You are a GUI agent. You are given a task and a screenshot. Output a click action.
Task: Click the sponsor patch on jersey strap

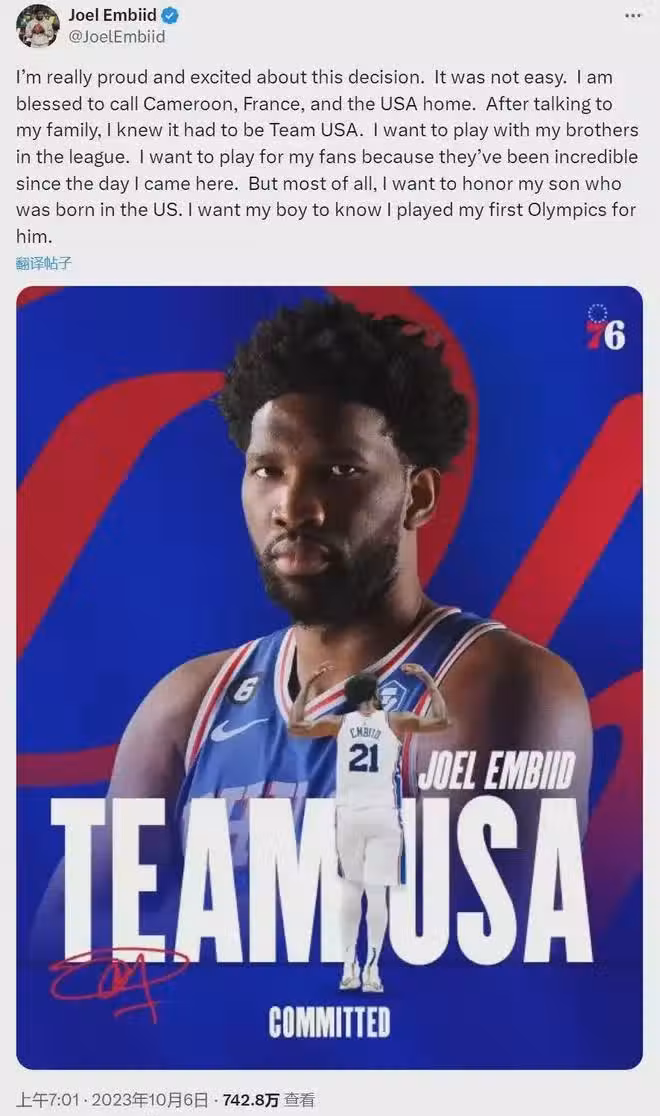coord(392,695)
